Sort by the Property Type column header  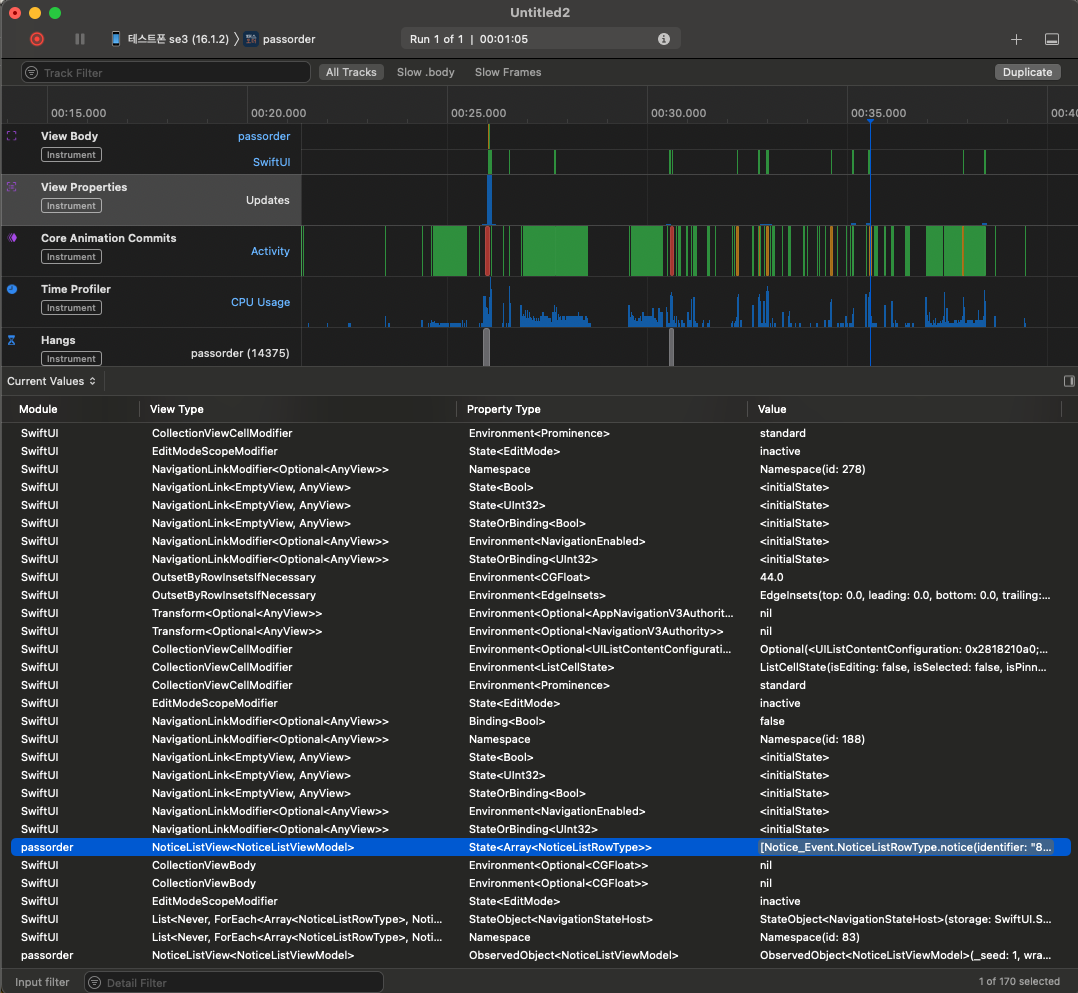click(503, 409)
